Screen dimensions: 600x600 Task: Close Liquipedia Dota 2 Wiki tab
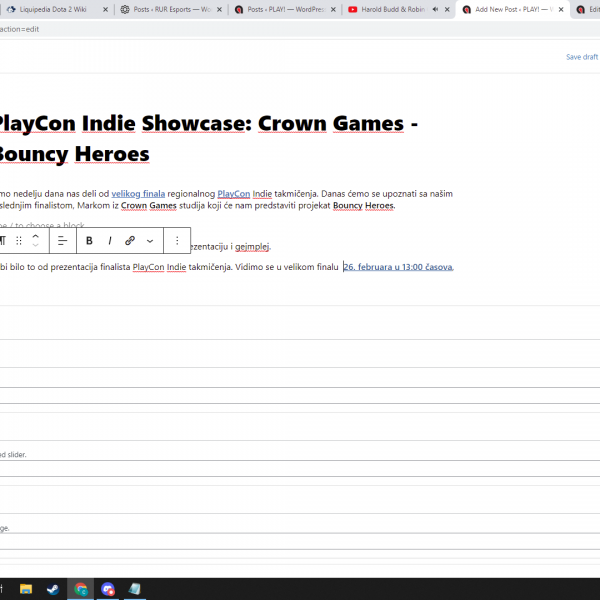tap(106, 10)
